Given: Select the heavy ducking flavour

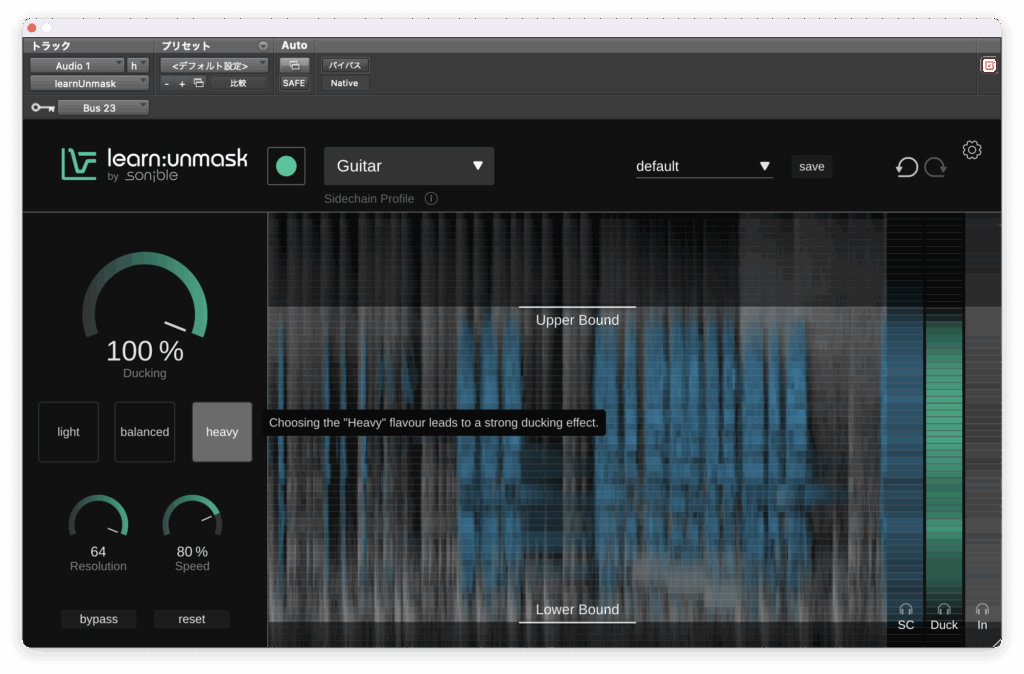Looking at the screenshot, I should (222, 432).
